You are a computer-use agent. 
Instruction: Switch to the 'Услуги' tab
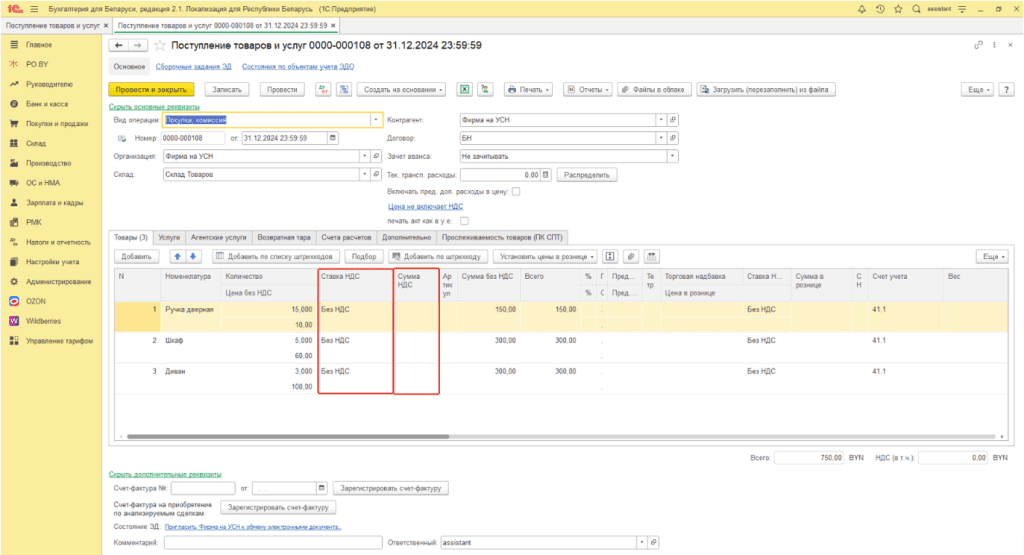[x=169, y=237]
